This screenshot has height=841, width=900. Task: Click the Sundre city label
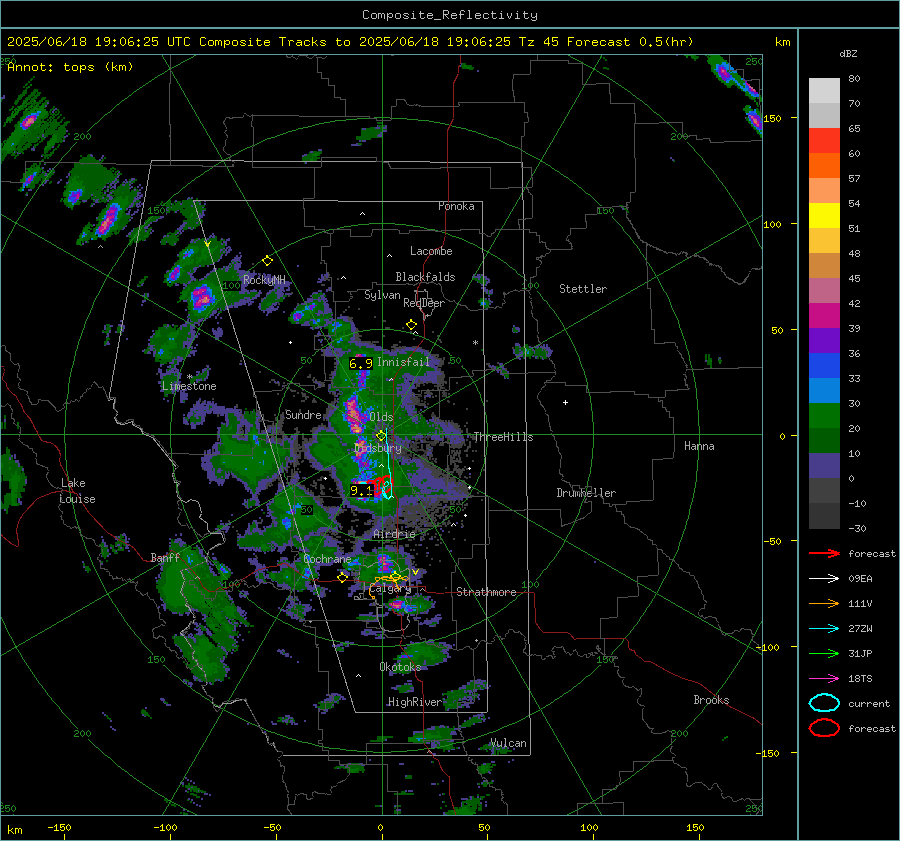(303, 415)
